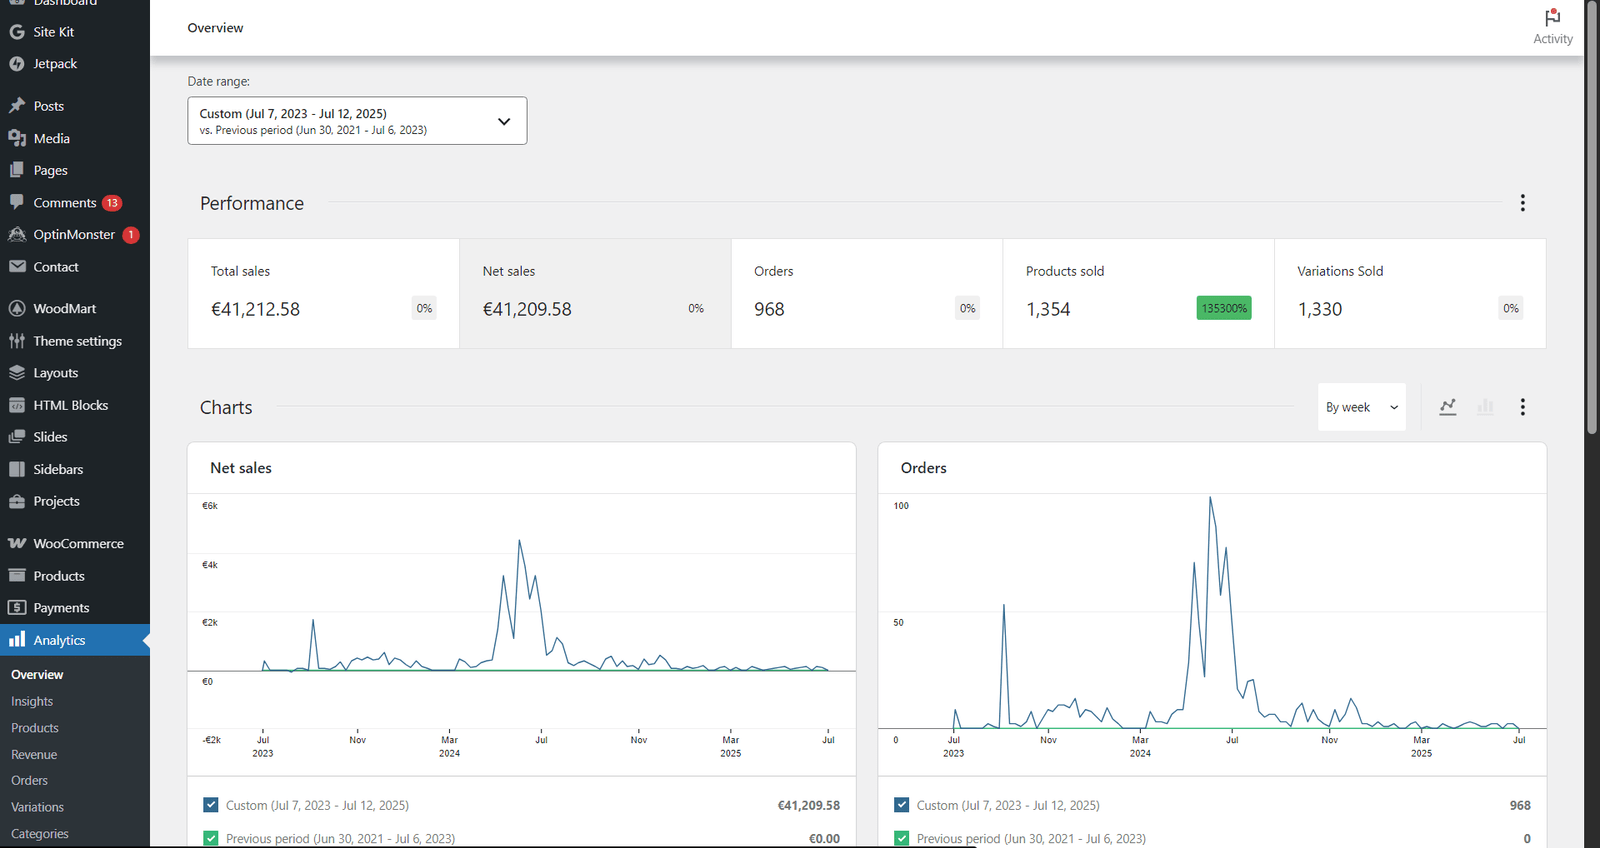Click the Products archive icon
The width and height of the screenshot is (1600, 848).
pos(17,576)
